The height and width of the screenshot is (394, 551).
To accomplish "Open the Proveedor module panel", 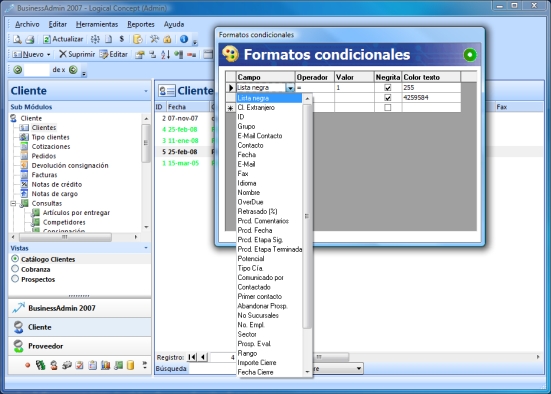I will tap(80, 346).
